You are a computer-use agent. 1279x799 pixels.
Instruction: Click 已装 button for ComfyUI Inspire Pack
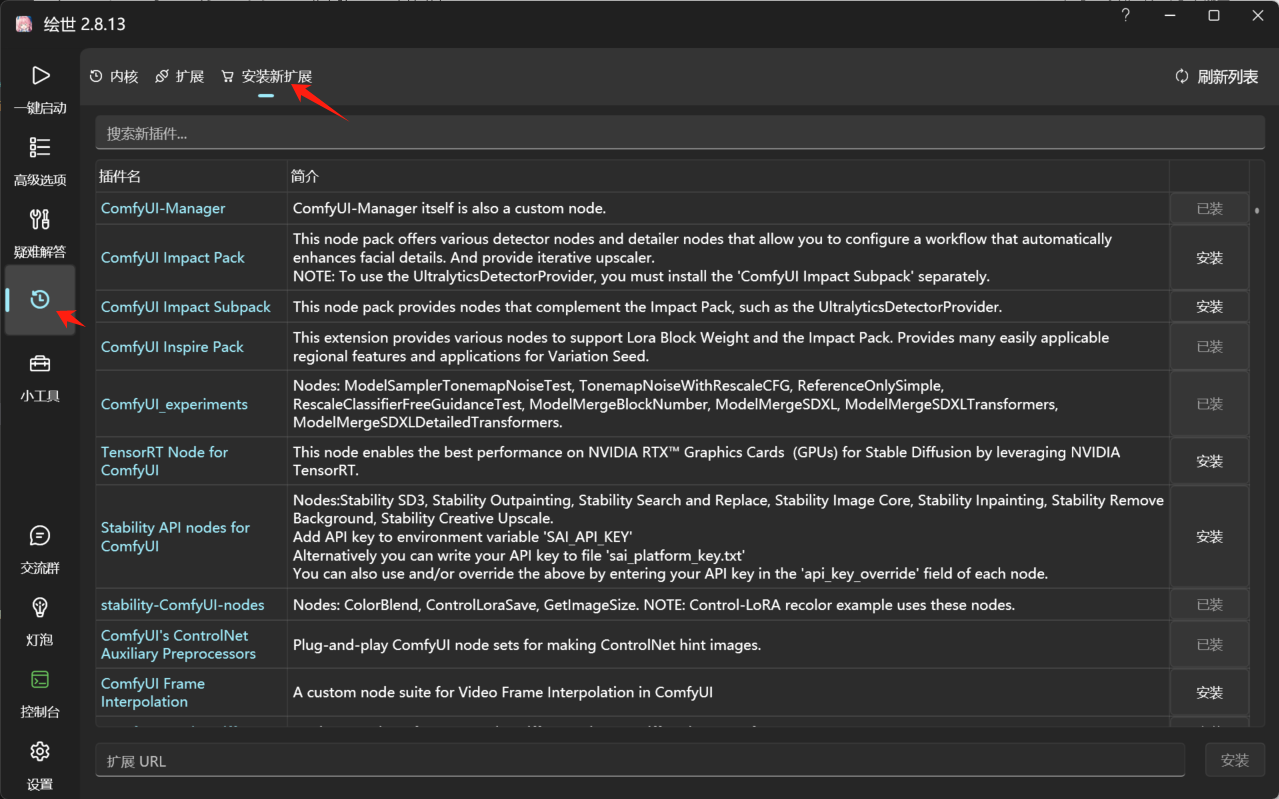coord(1210,346)
